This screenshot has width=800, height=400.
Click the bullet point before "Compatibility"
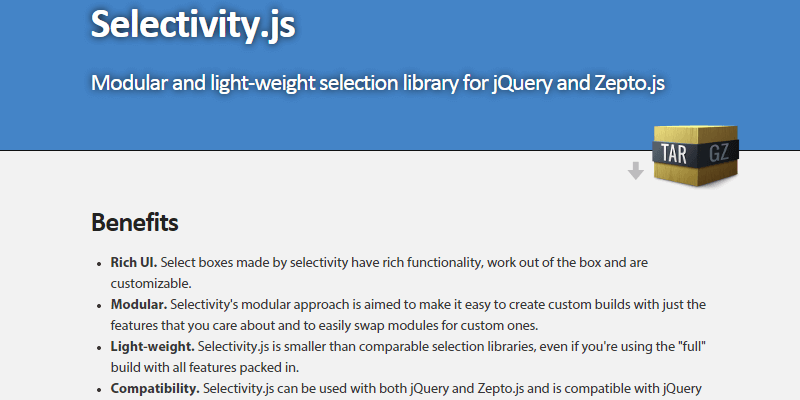99,389
